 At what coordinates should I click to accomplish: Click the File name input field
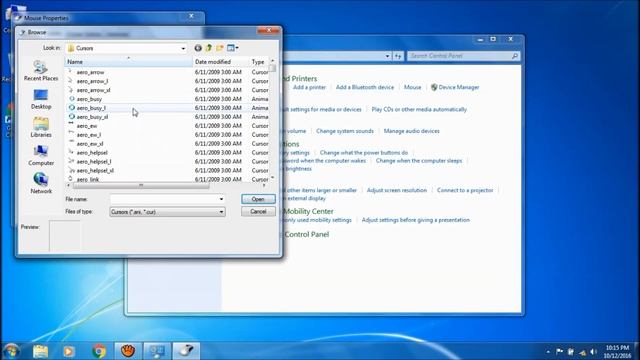164,199
